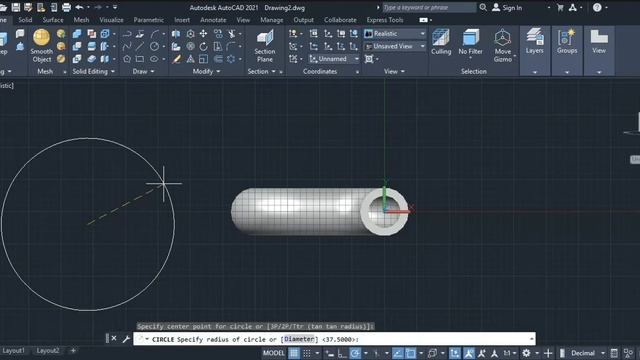Open the Unnamed UCS dropdown
Screen dimensions: 640x360
[x=334, y=59]
